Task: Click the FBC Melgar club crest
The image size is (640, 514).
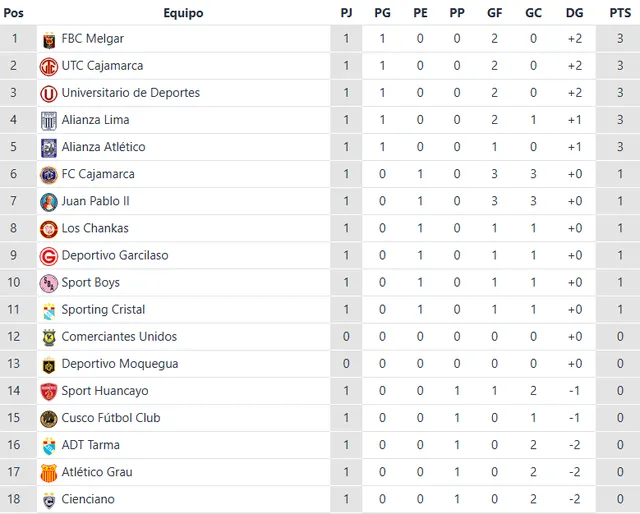Action: click(x=48, y=39)
